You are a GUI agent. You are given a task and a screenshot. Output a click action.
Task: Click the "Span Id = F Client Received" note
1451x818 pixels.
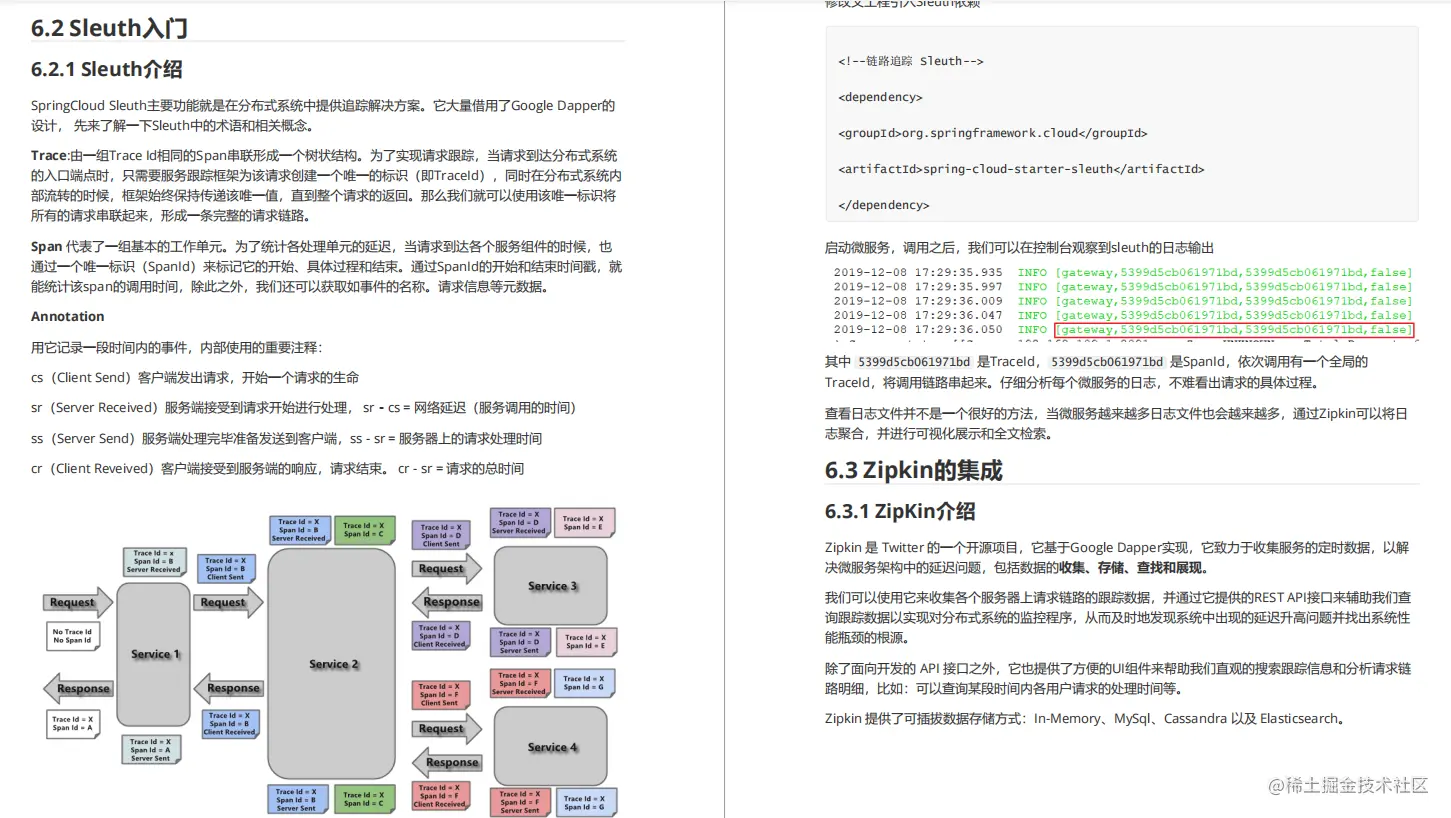pos(440,796)
